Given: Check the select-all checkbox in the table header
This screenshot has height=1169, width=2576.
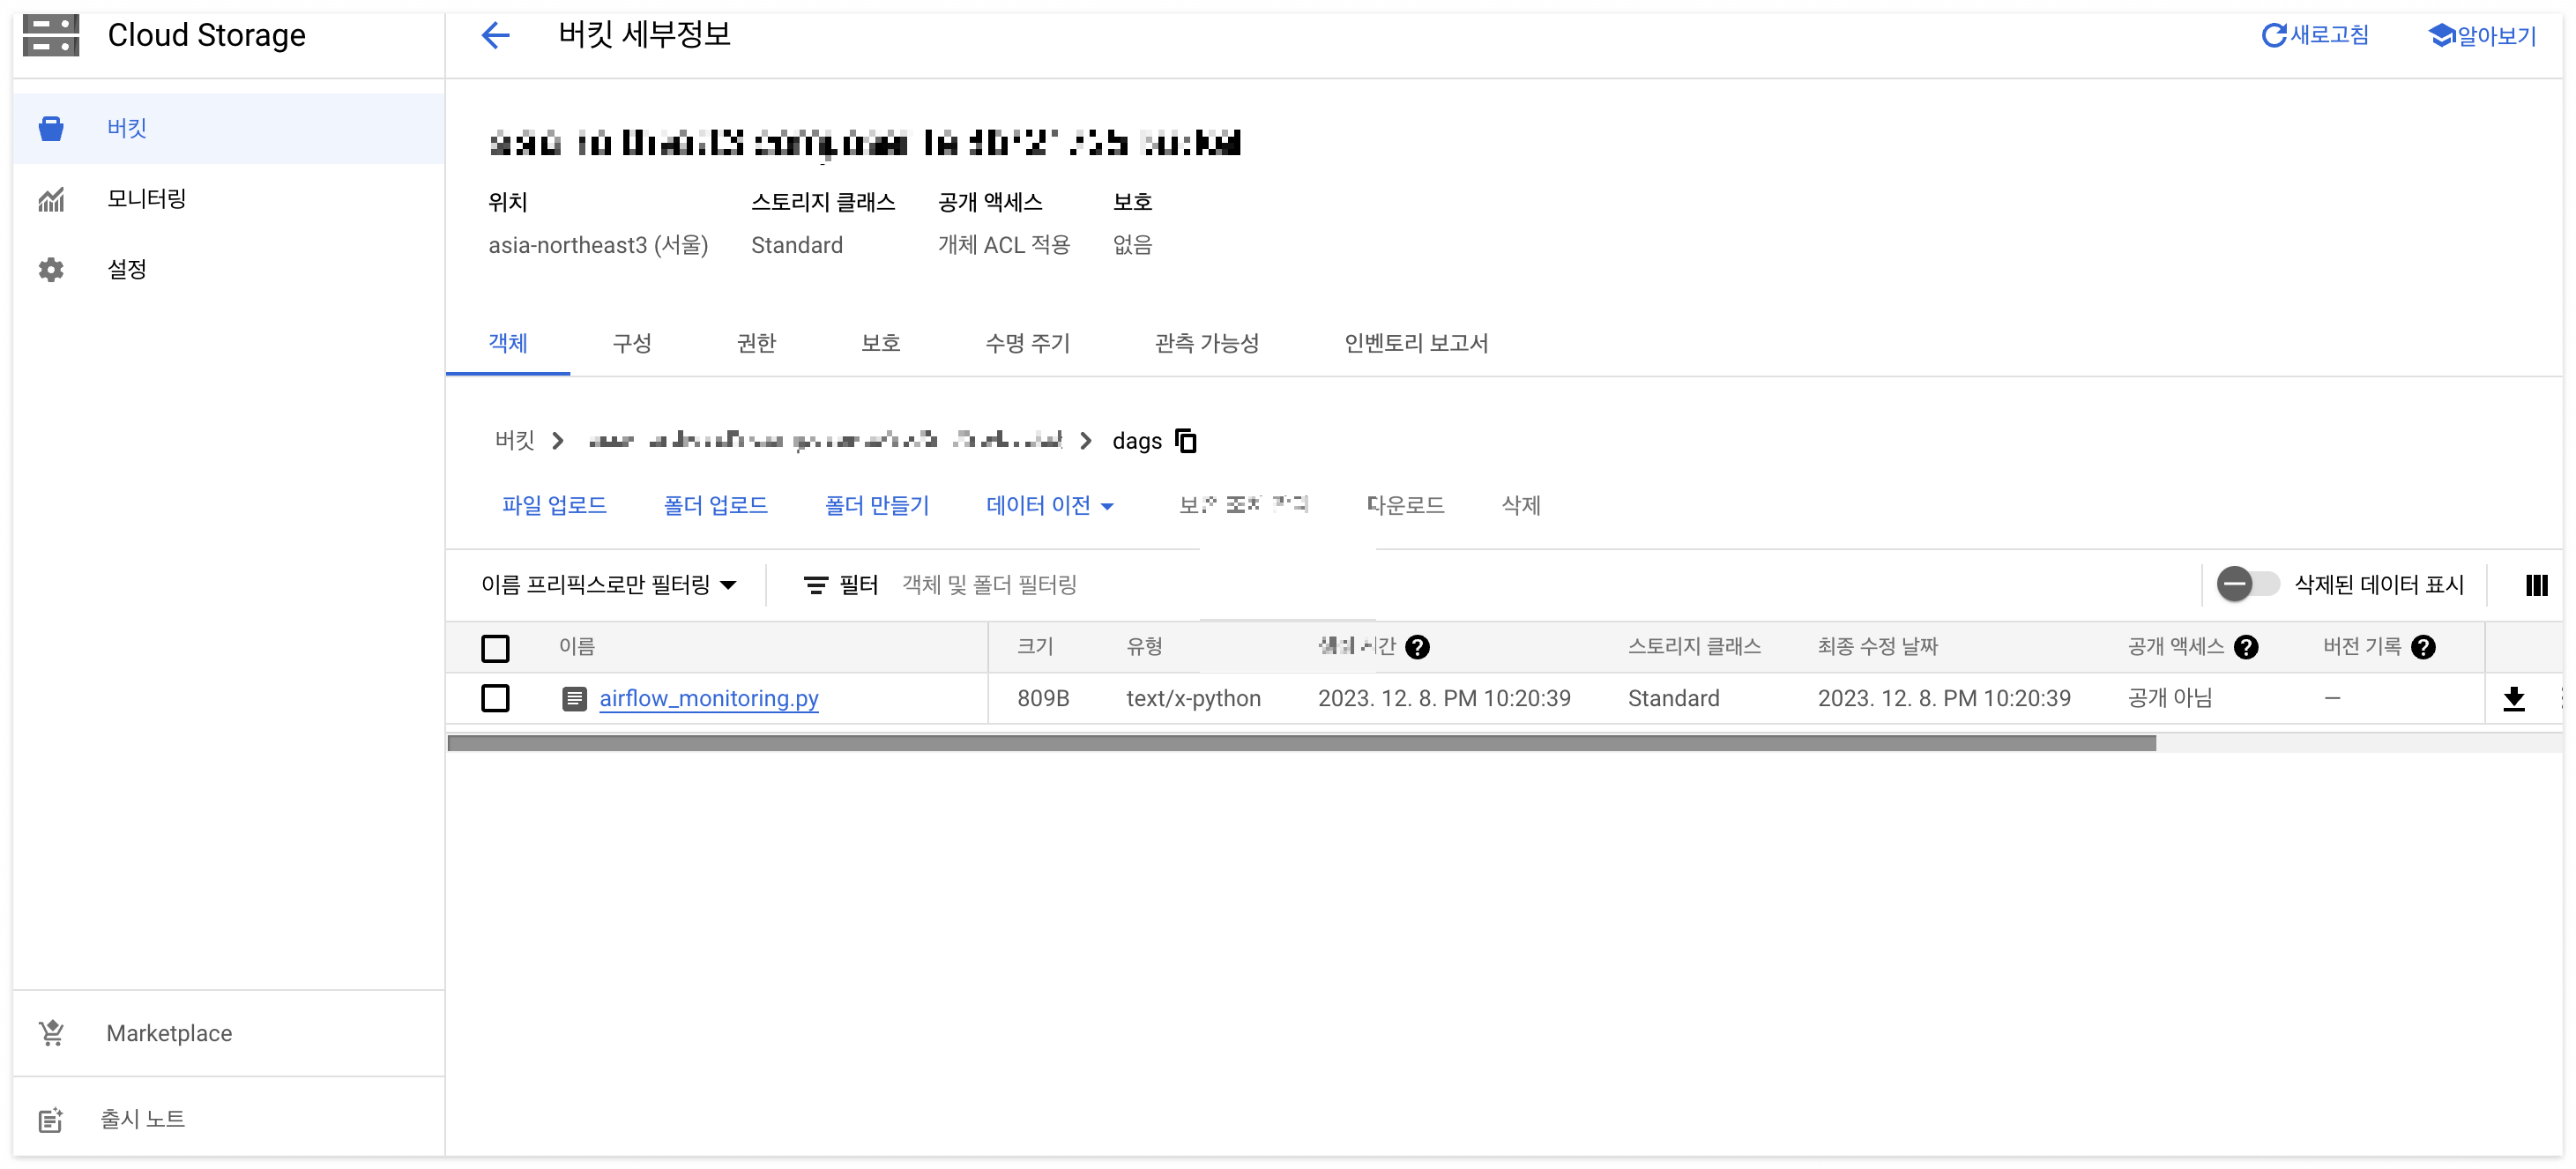Looking at the screenshot, I should pos(495,648).
